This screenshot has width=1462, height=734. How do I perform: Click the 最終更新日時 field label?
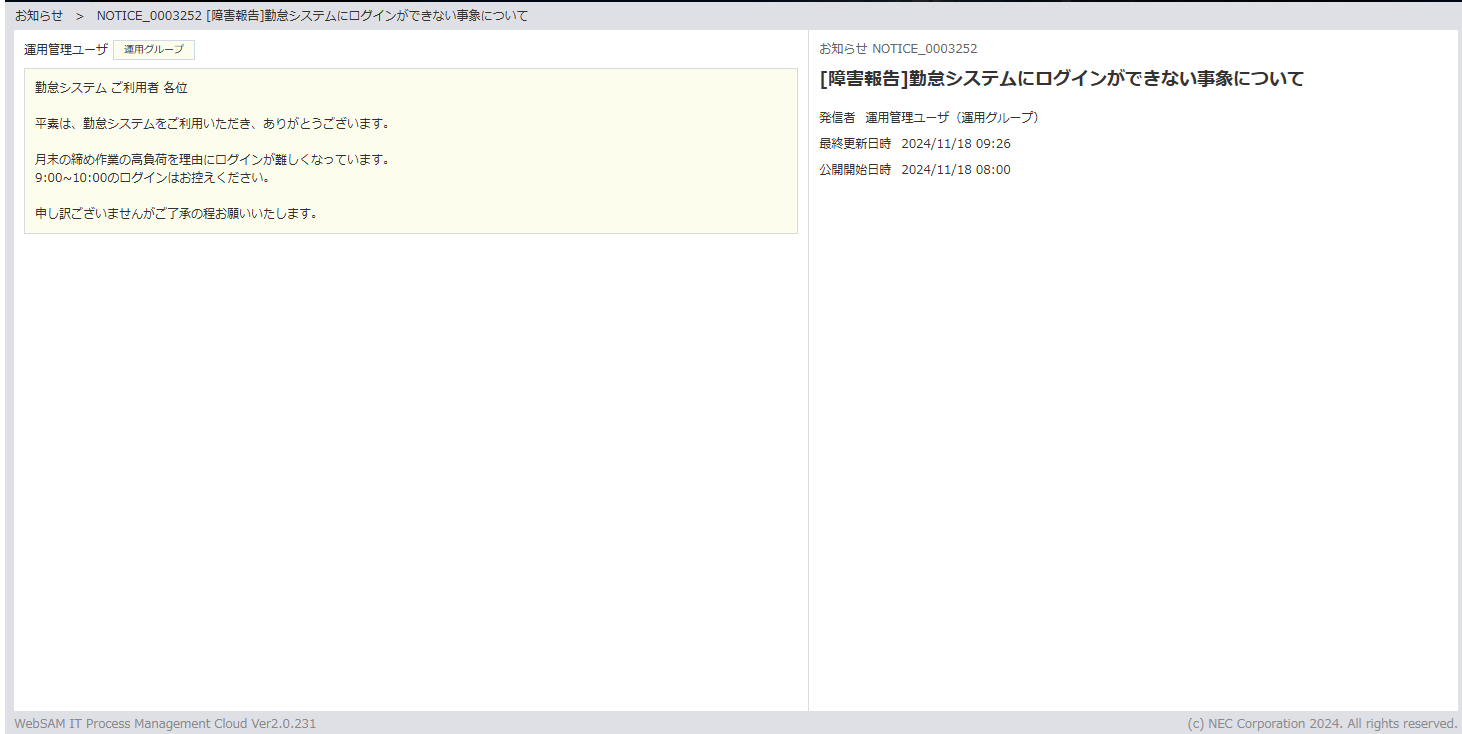[x=855, y=144]
